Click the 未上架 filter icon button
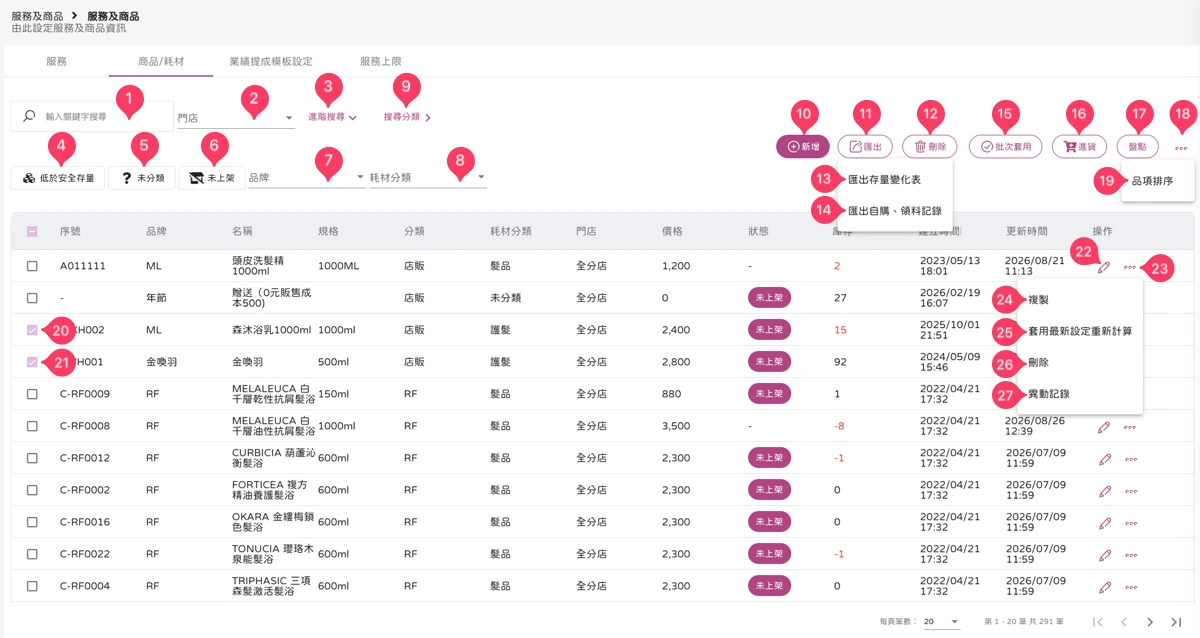The width and height of the screenshot is (1200, 638). point(211,178)
